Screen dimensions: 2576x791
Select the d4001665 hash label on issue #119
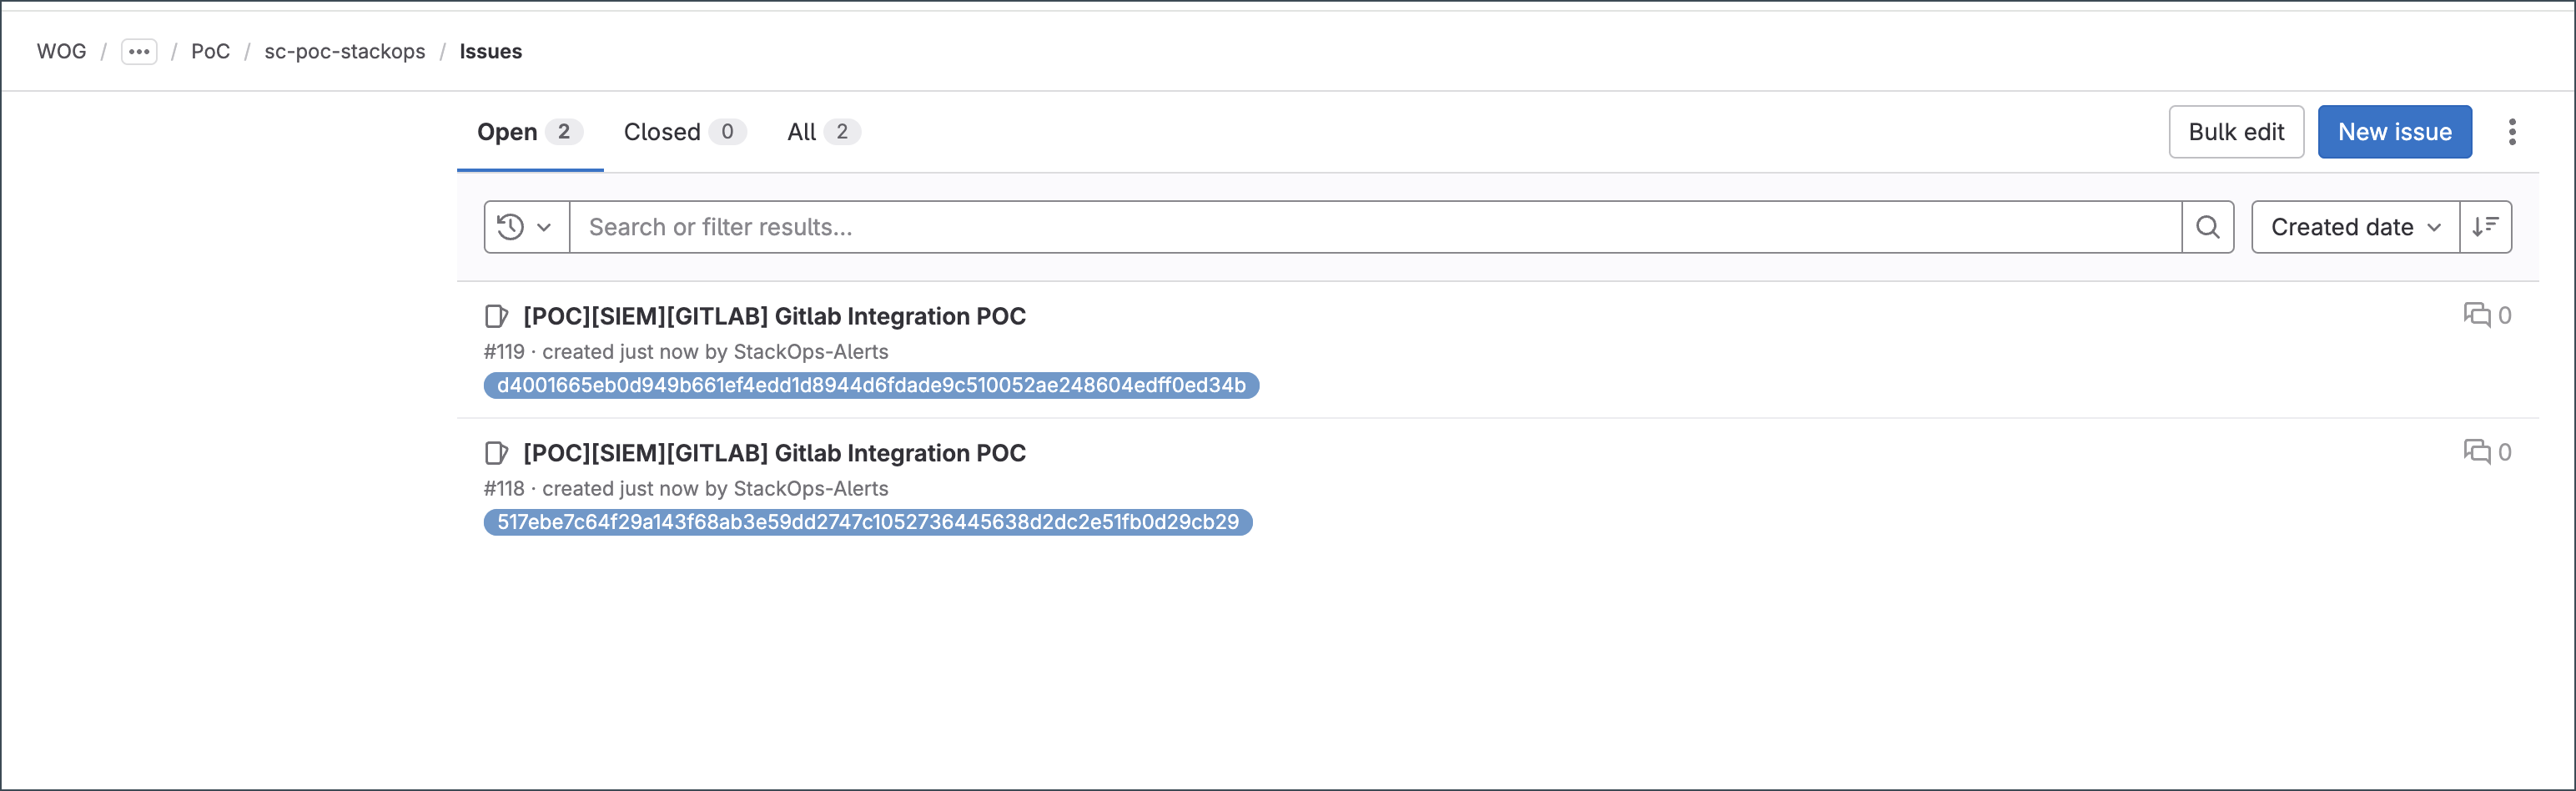tap(870, 385)
